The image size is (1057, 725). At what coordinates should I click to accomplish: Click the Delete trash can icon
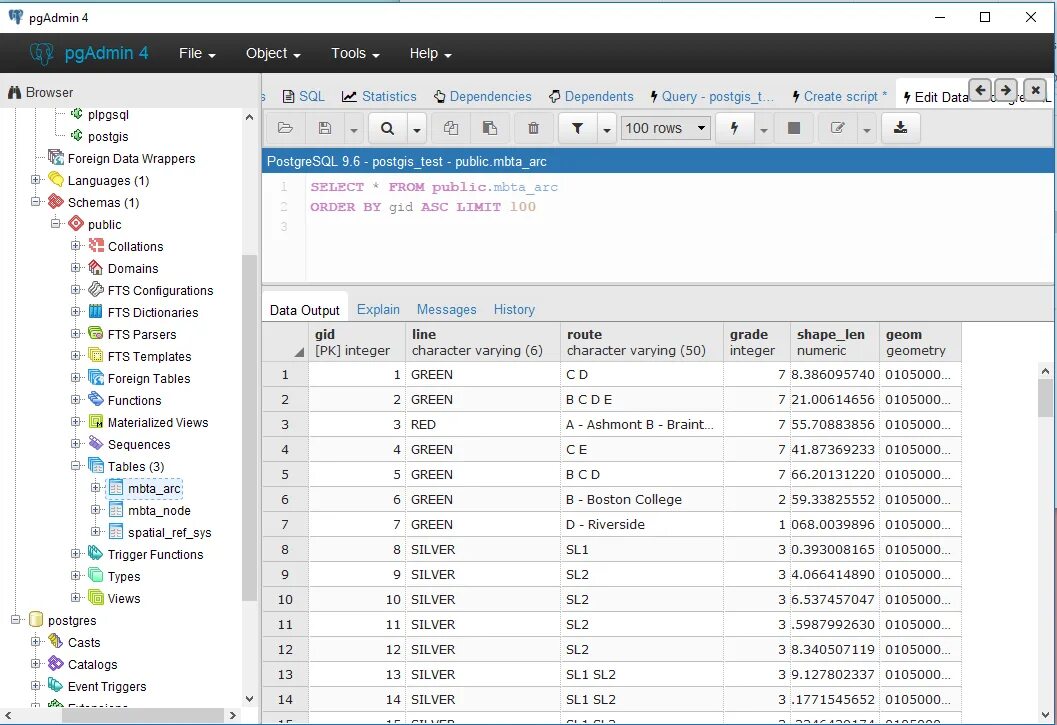533,128
